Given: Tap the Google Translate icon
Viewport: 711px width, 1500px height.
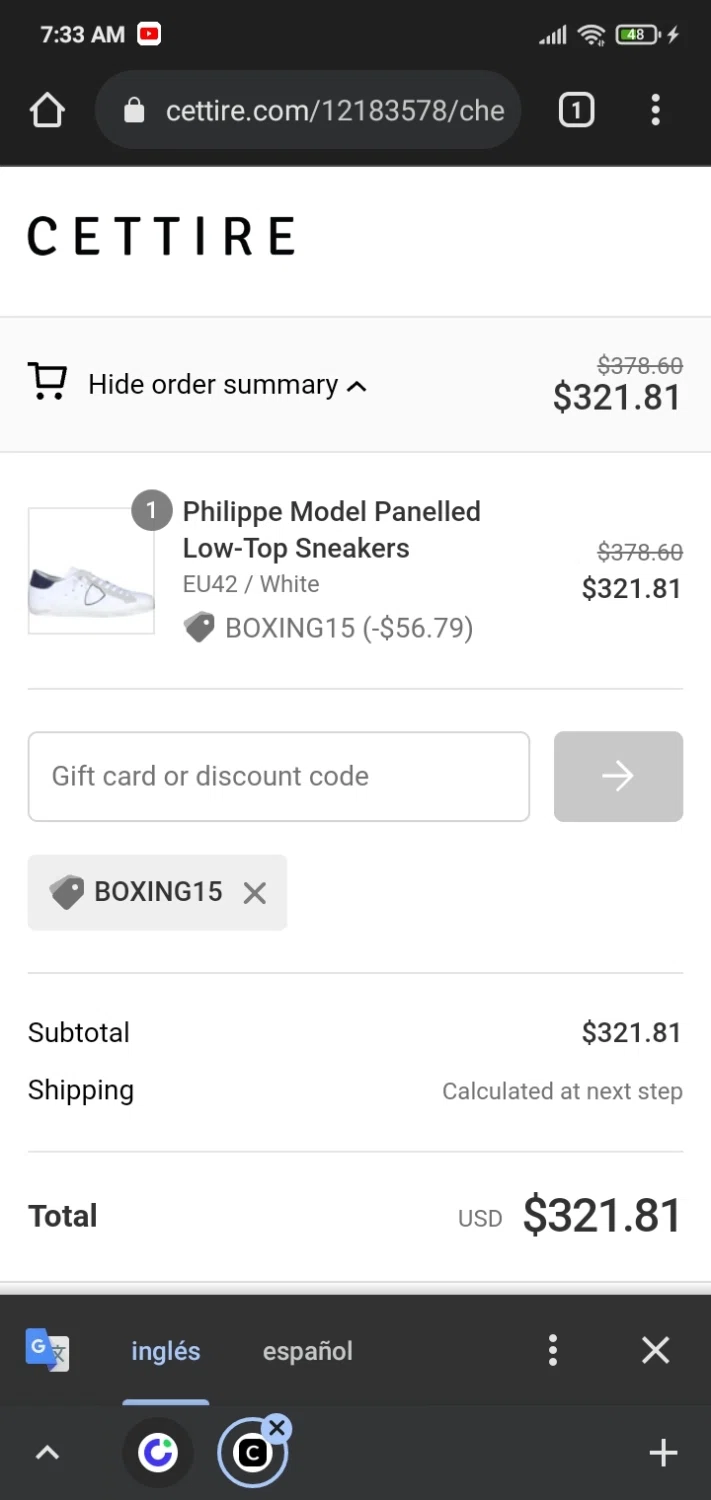Looking at the screenshot, I should pyautogui.click(x=47, y=1350).
